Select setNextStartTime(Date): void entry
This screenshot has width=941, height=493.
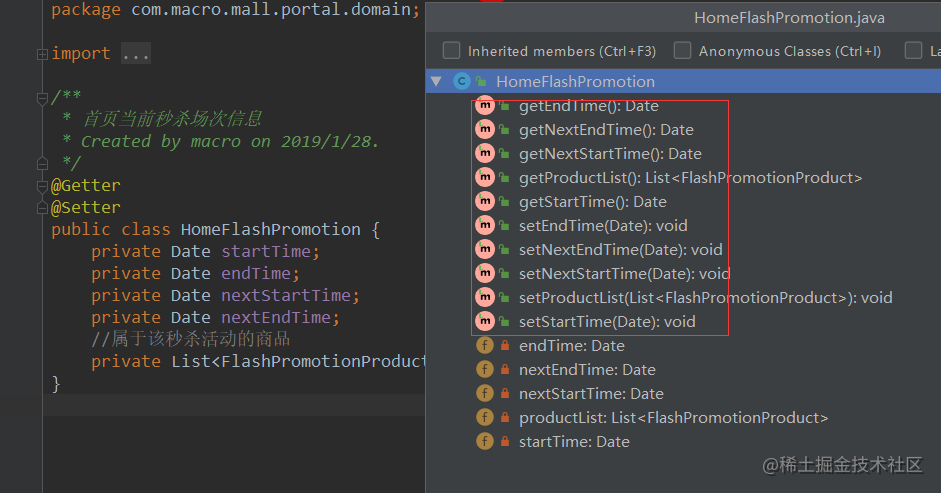coord(625,274)
